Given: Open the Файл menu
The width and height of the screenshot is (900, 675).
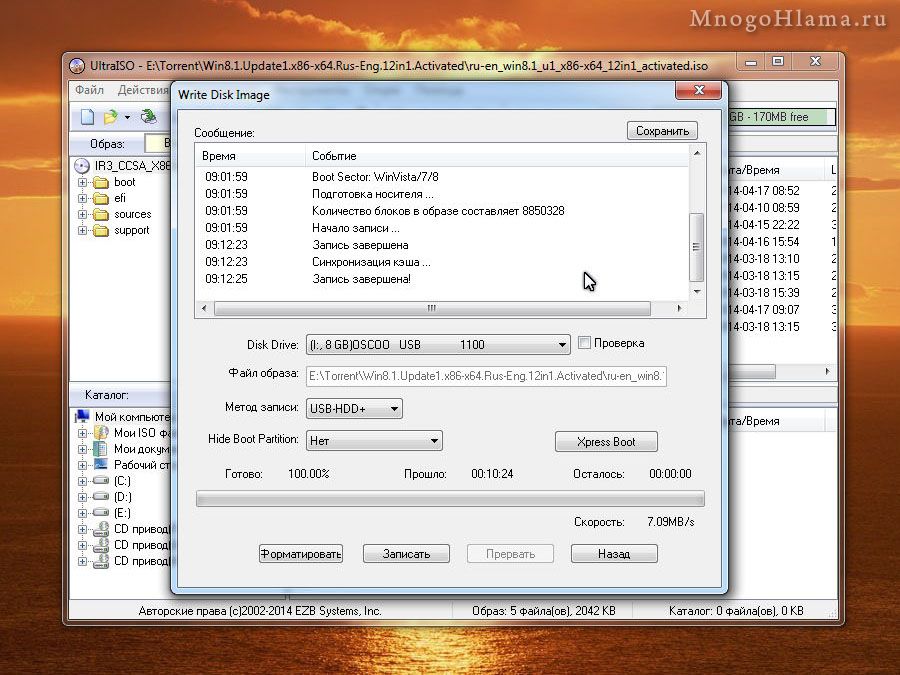Looking at the screenshot, I should tap(89, 90).
